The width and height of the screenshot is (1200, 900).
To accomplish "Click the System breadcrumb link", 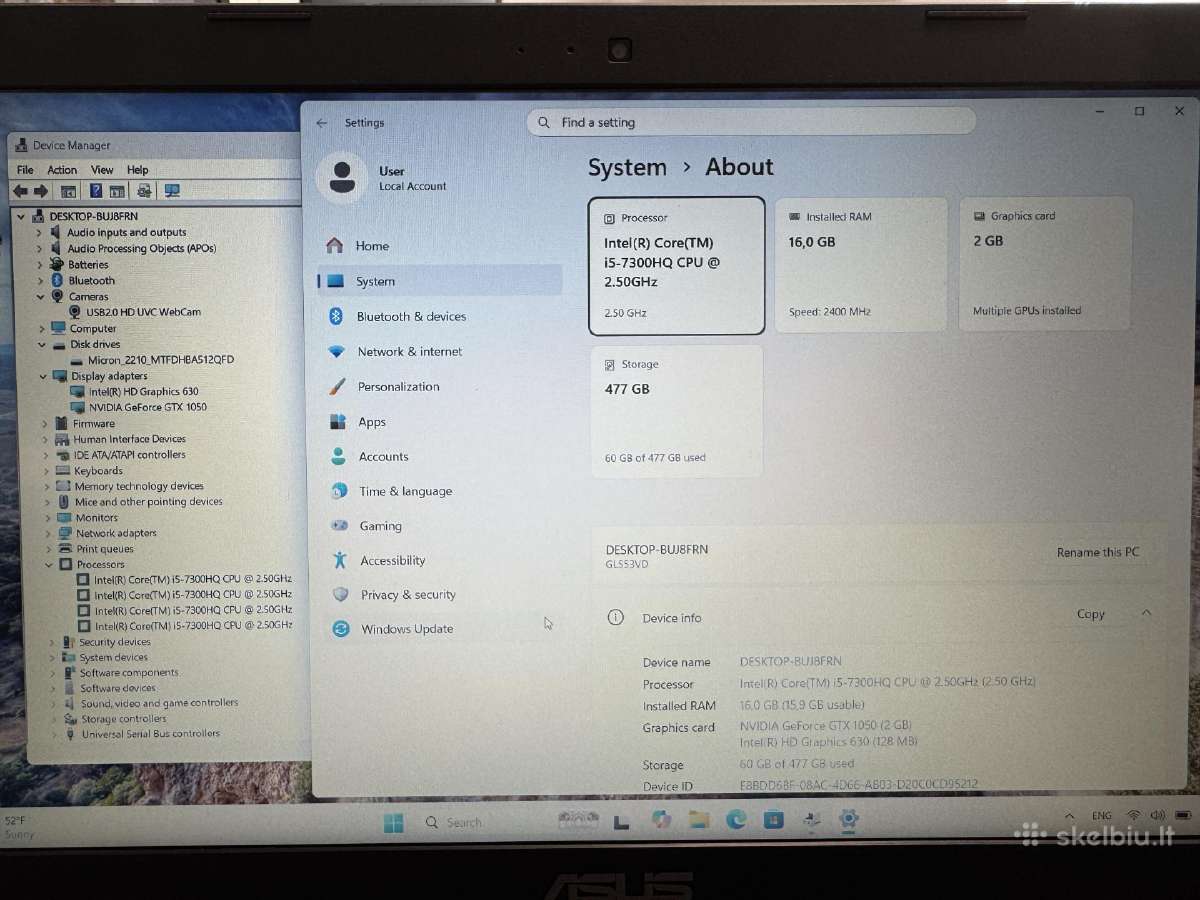I will tap(627, 167).
